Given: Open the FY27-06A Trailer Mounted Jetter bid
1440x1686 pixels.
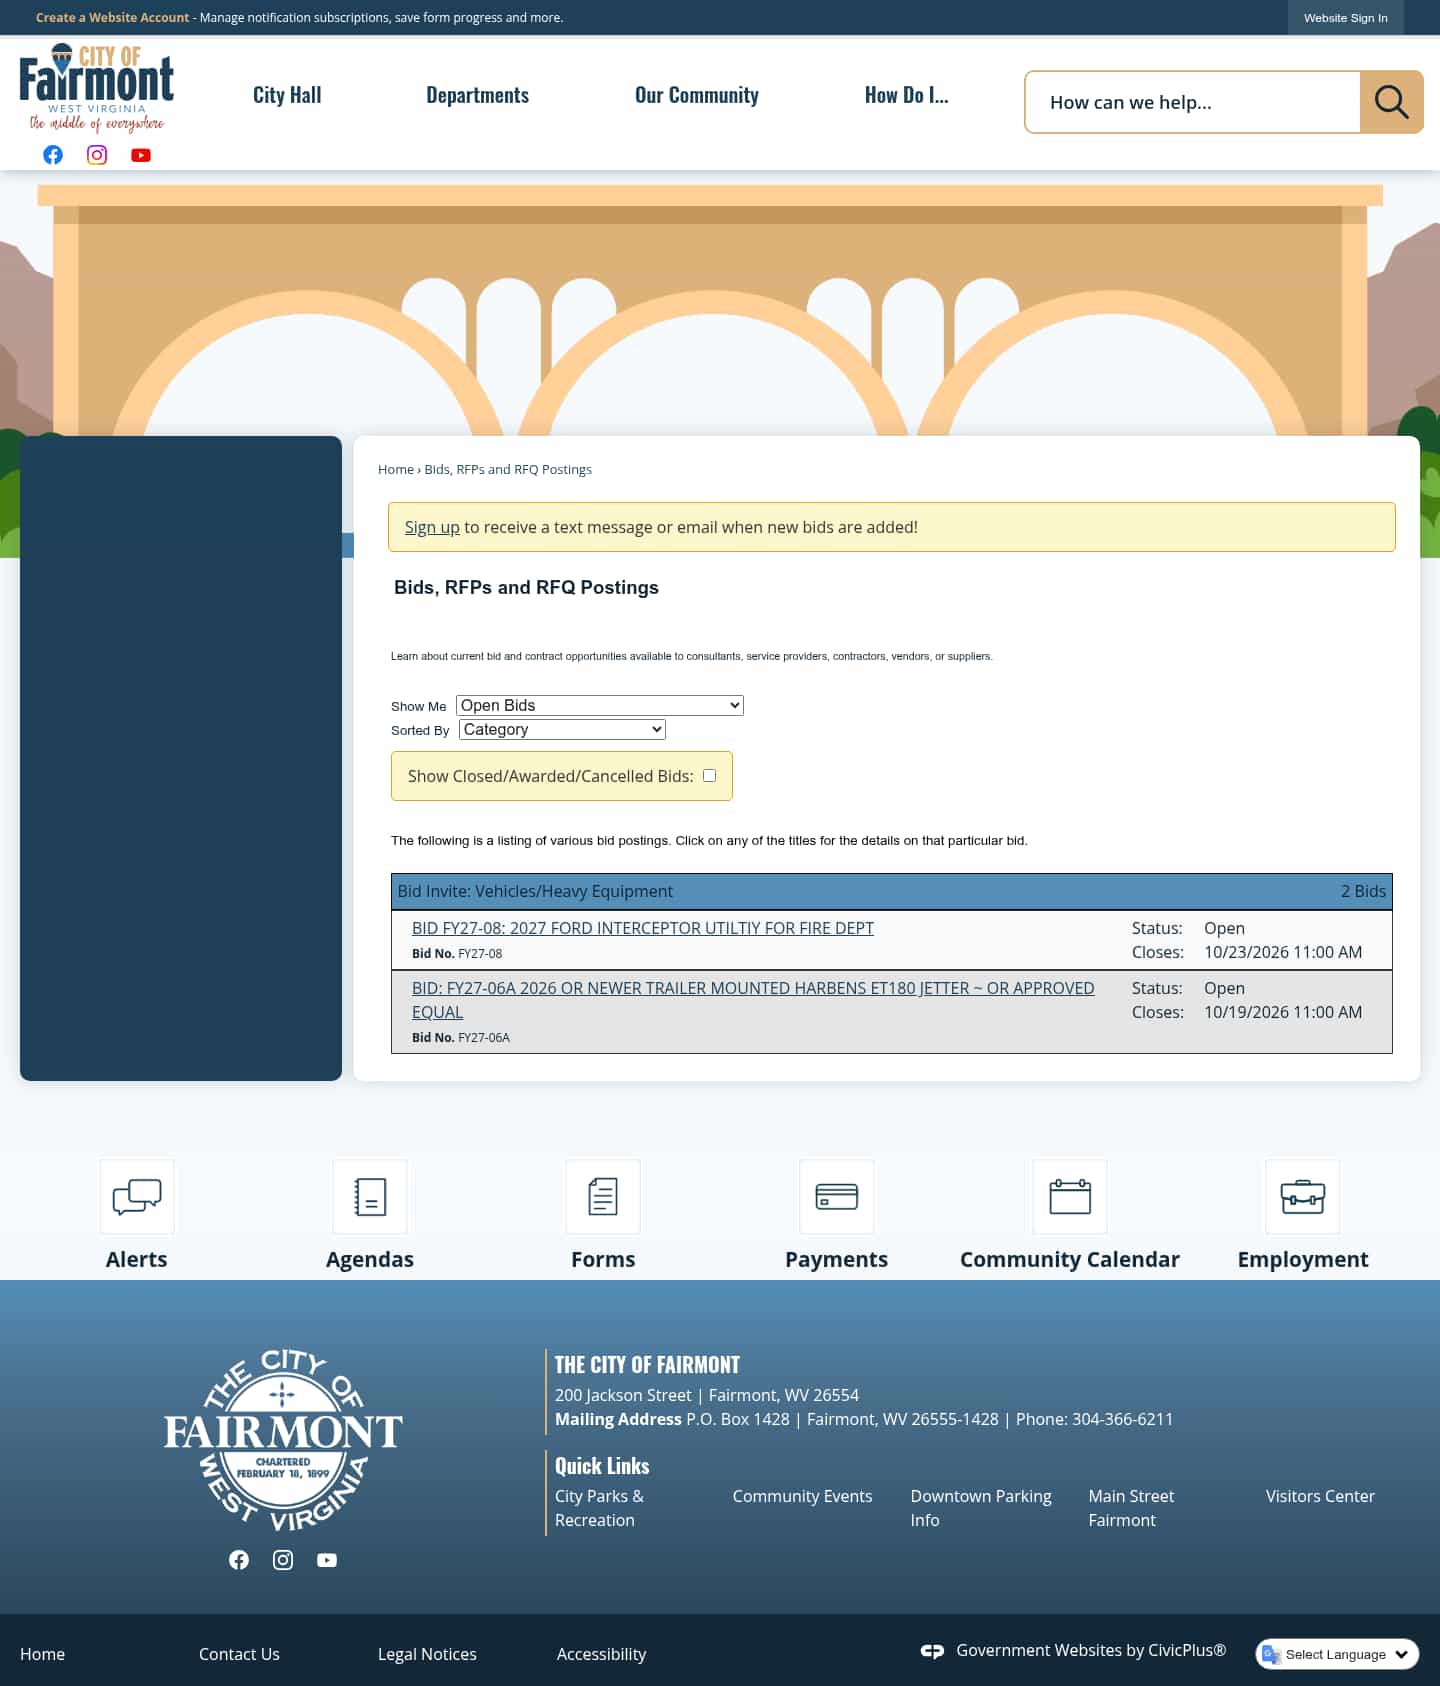Looking at the screenshot, I should point(753,1000).
